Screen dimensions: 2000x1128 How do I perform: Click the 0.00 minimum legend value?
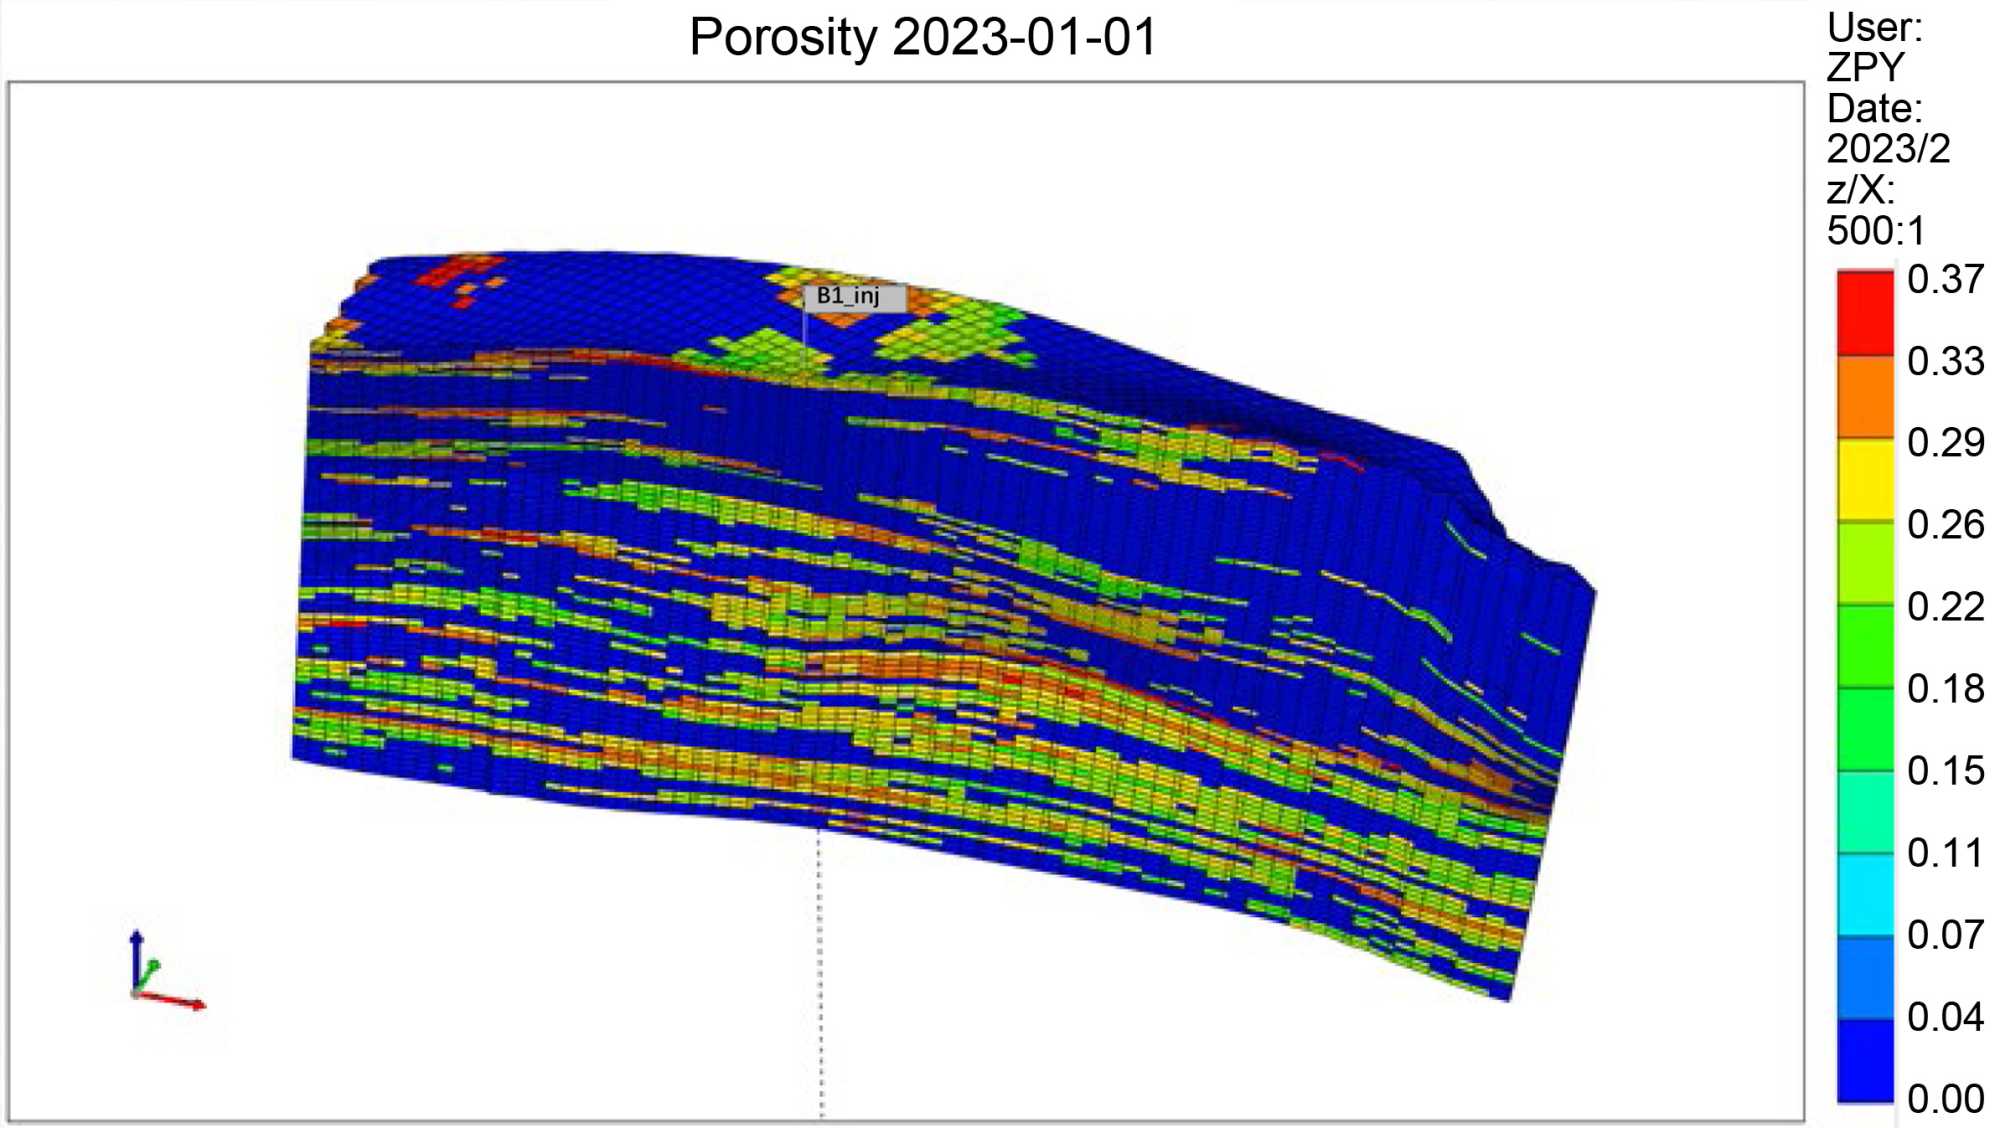coord(1944,1098)
